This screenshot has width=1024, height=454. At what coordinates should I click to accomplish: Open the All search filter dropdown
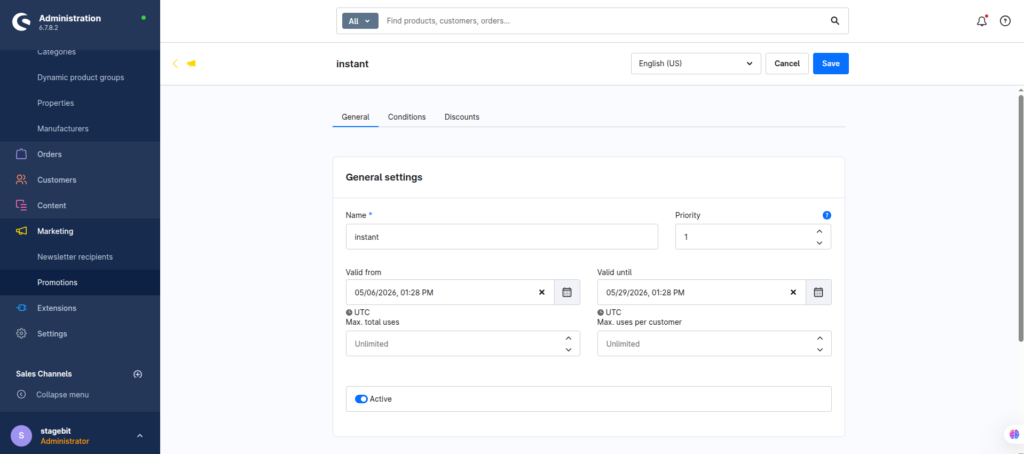(x=360, y=21)
